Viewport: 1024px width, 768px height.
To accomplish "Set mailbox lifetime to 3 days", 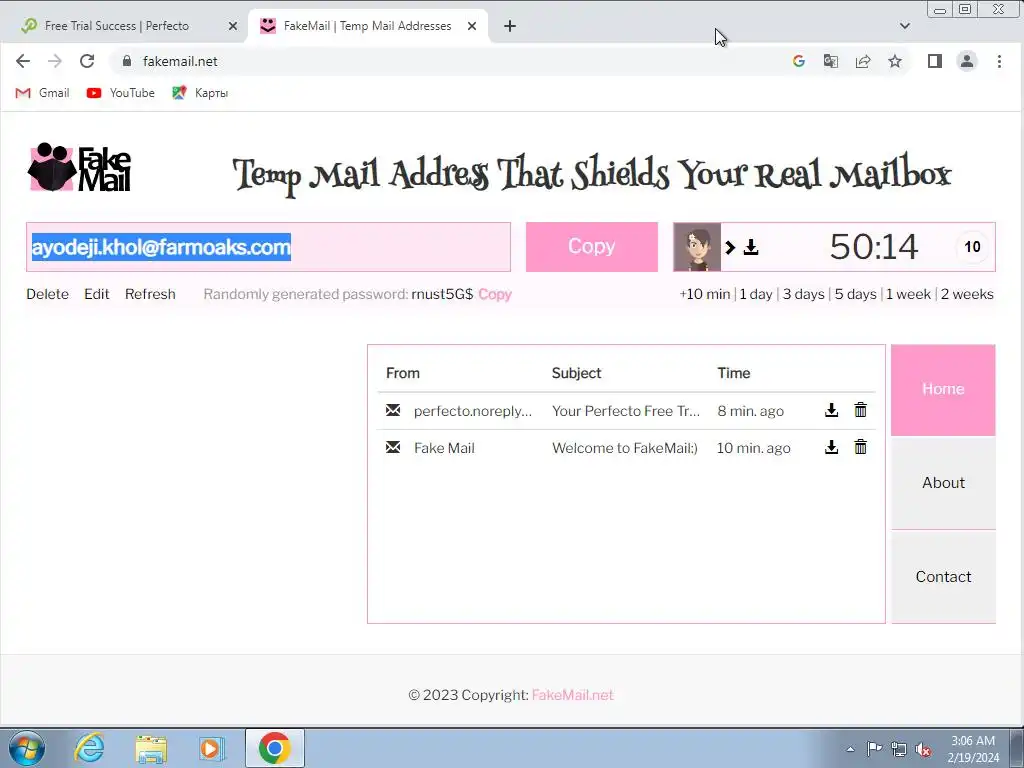I will click(803, 294).
